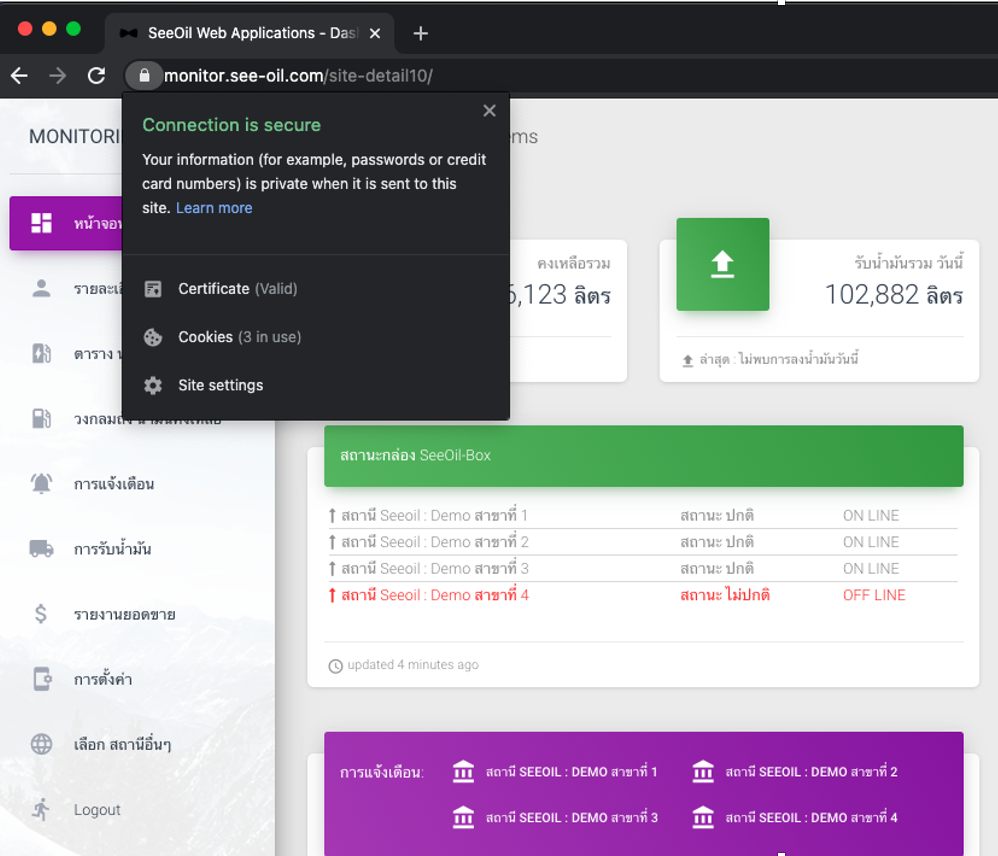Click the padlock icon in address bar
998x856 pixels.
(x=144, y=76)
